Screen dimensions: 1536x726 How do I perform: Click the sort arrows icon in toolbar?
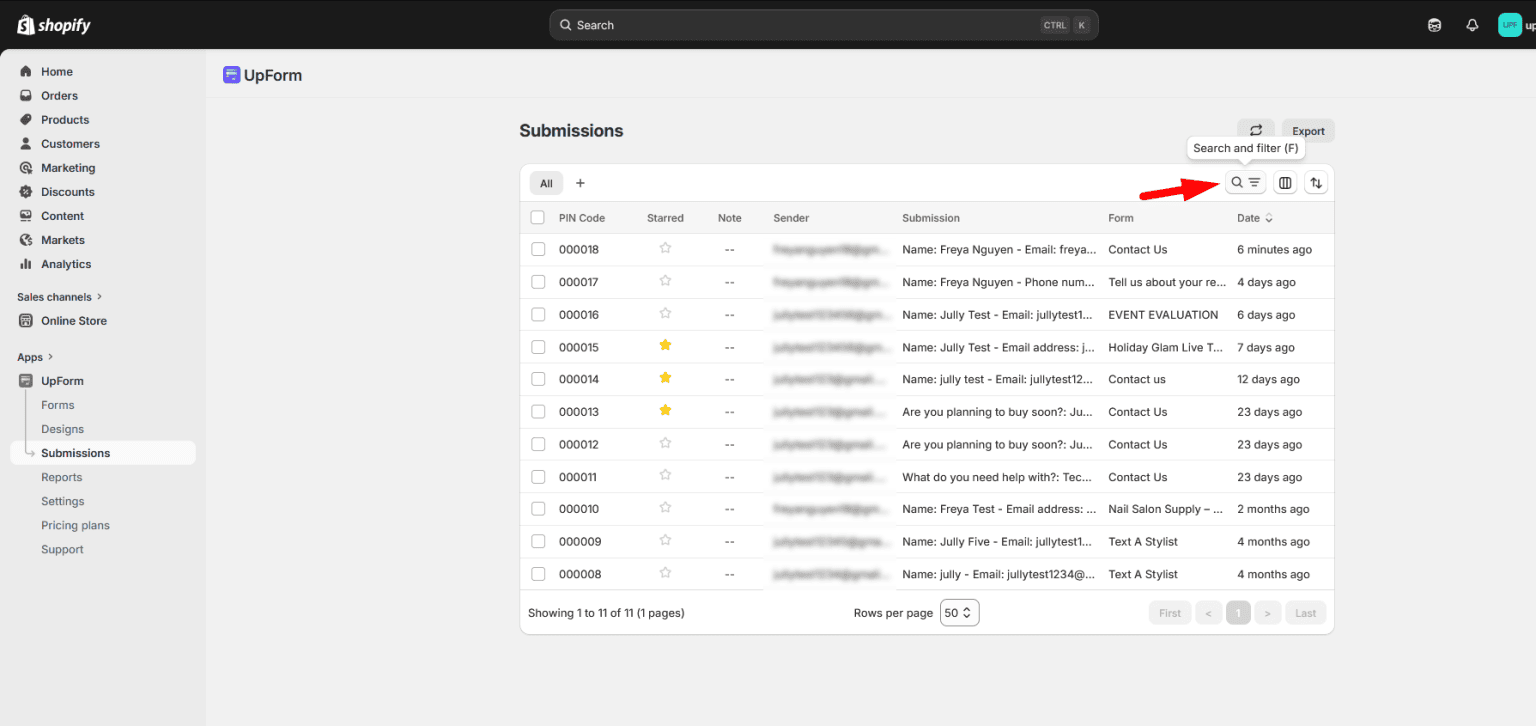tap(1316, 182)
